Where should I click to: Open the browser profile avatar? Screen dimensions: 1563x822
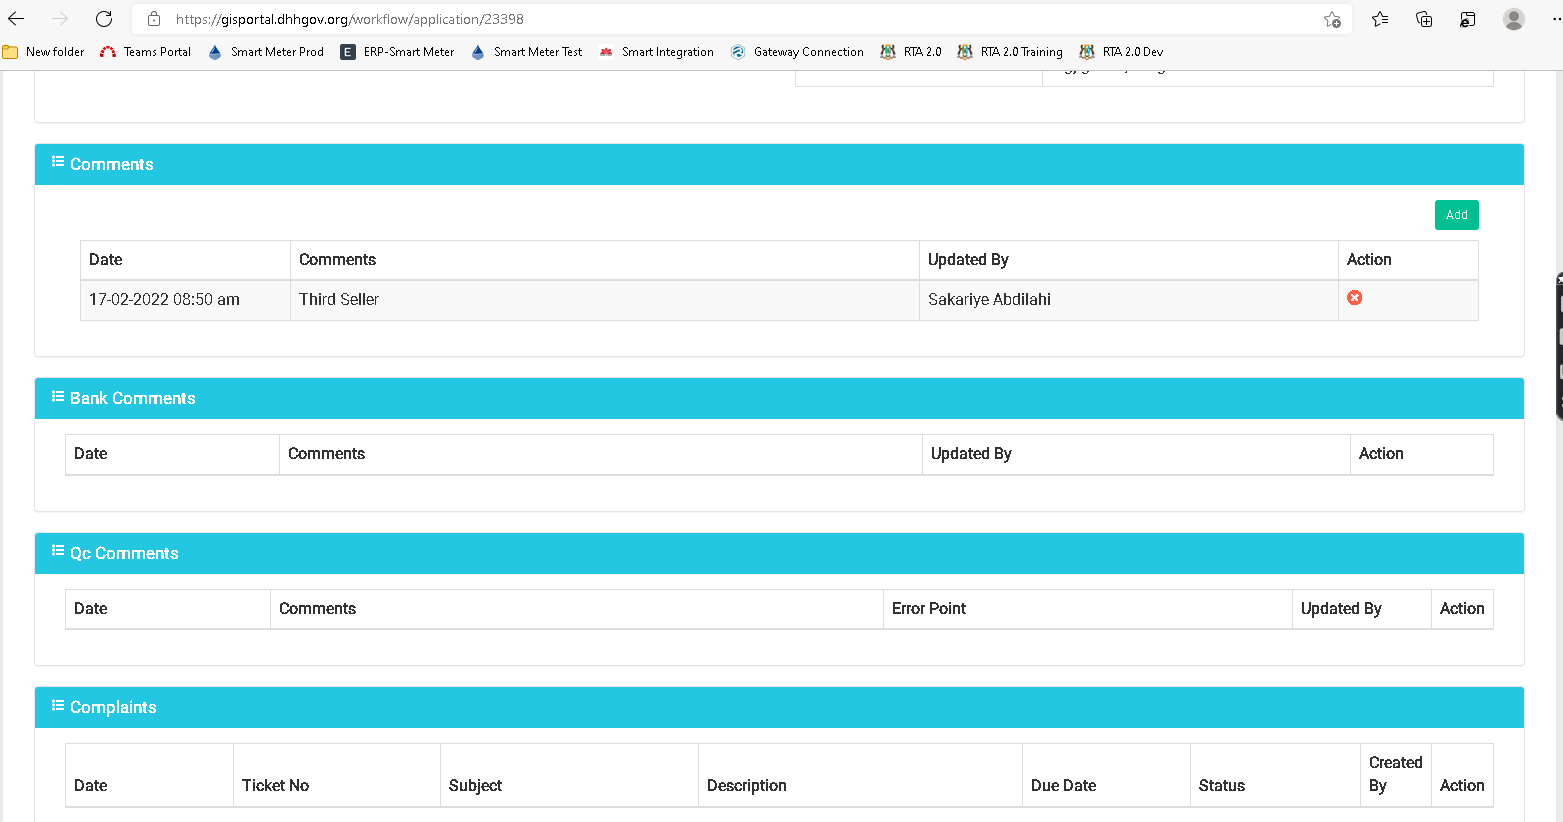[x=1514, y=19]
